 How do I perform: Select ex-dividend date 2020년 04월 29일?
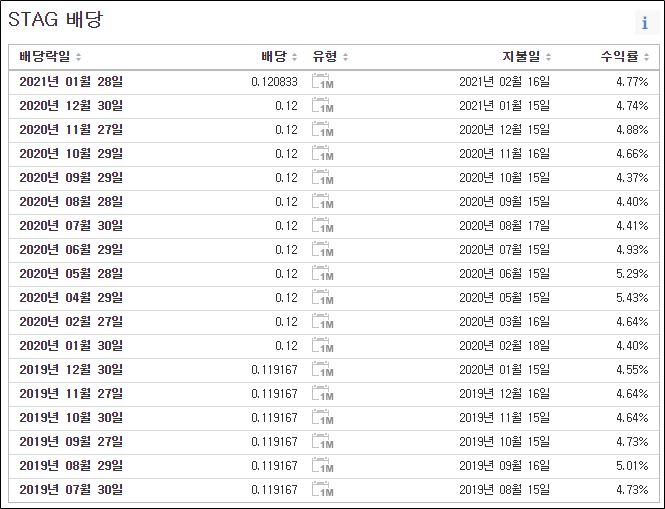(71, 297)
